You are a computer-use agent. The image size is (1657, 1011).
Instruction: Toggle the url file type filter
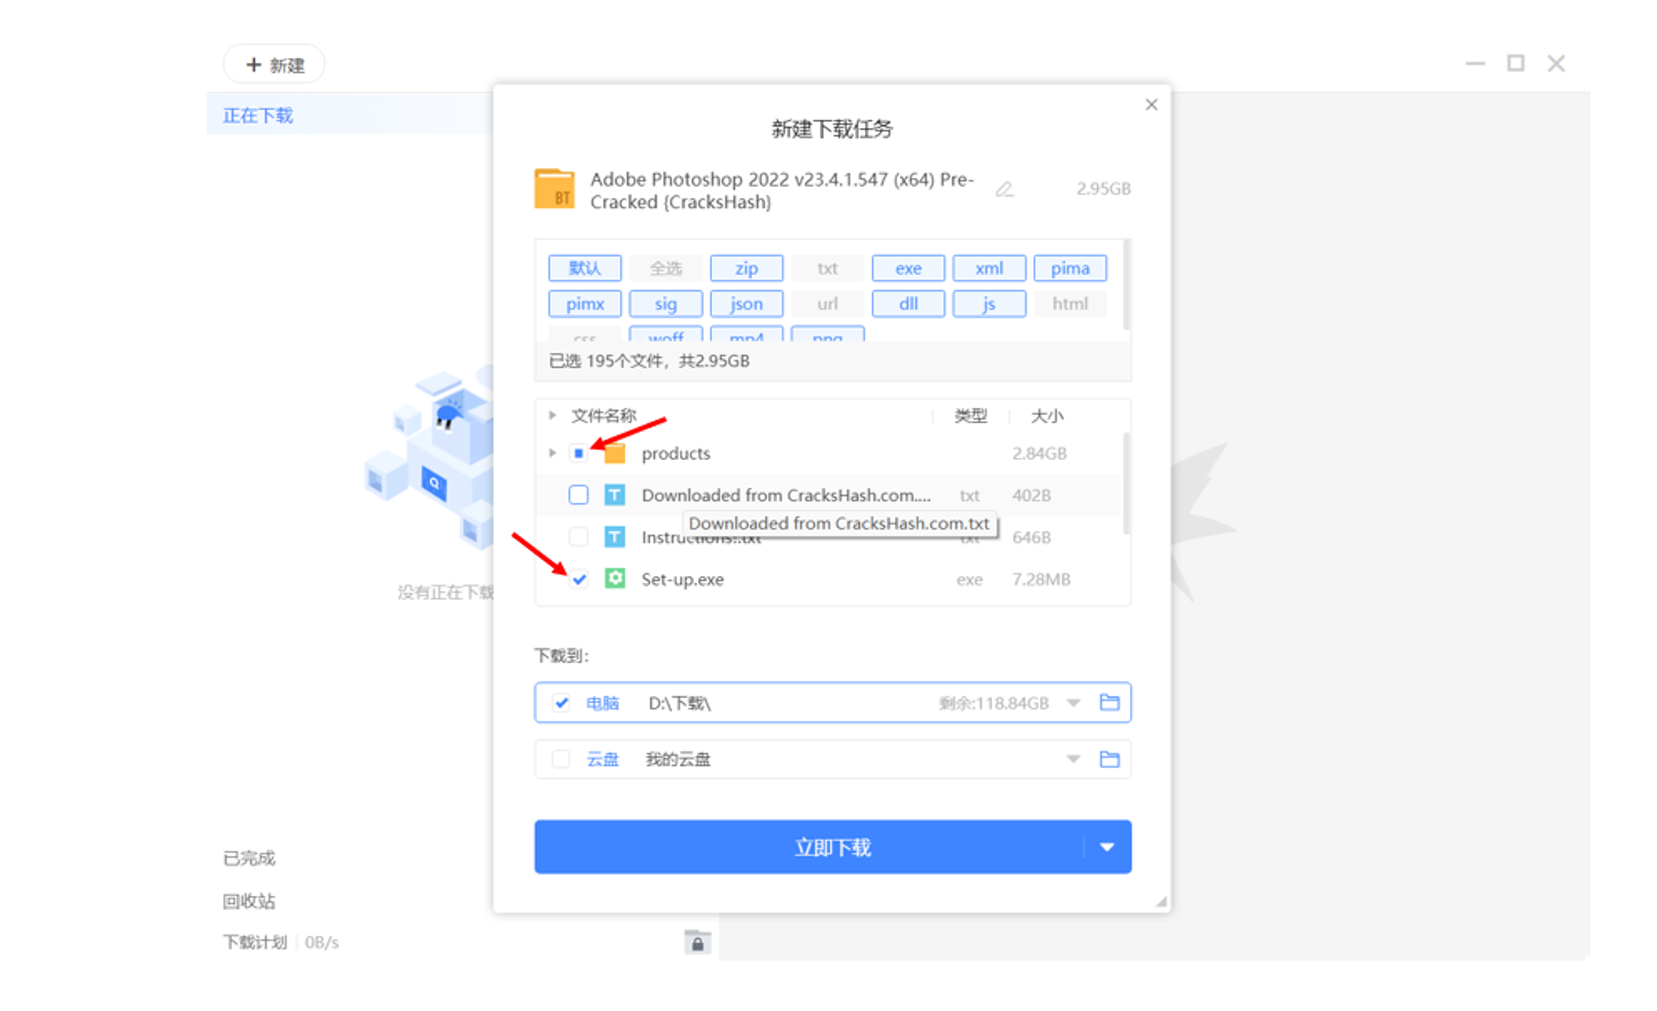[827, 304]
